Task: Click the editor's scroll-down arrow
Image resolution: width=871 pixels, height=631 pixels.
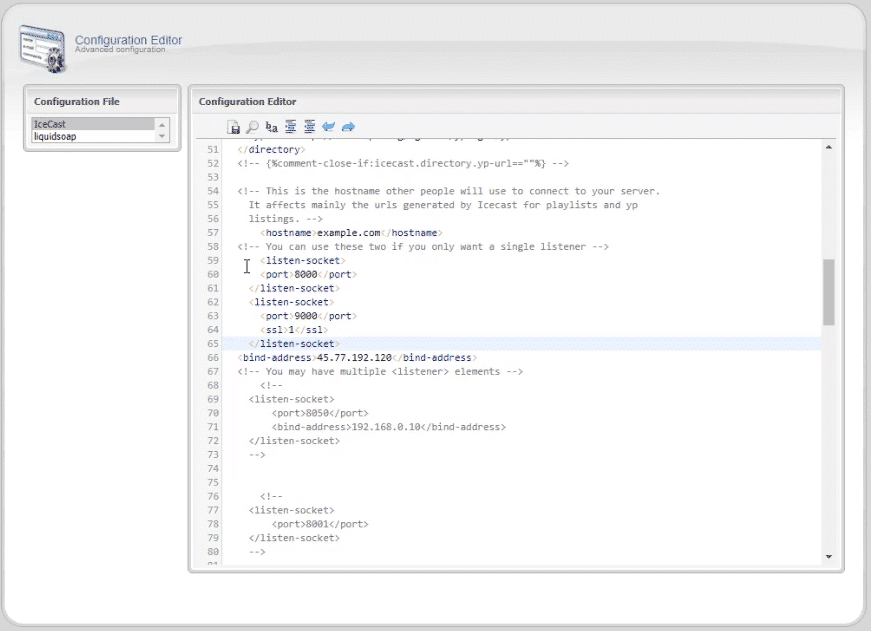Action: click(829, 557)
